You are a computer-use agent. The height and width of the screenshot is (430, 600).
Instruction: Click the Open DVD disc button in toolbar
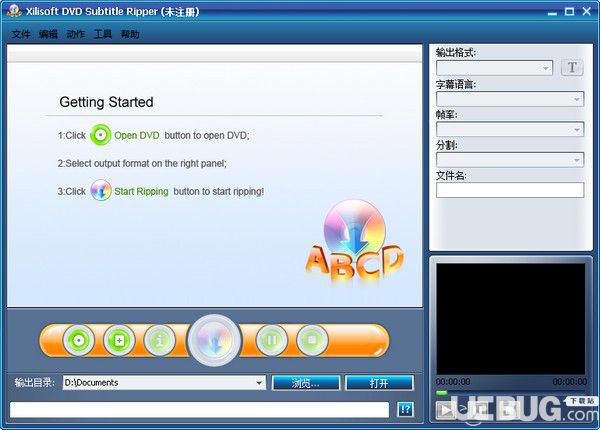pyautogui.click(x=79, y=340)
